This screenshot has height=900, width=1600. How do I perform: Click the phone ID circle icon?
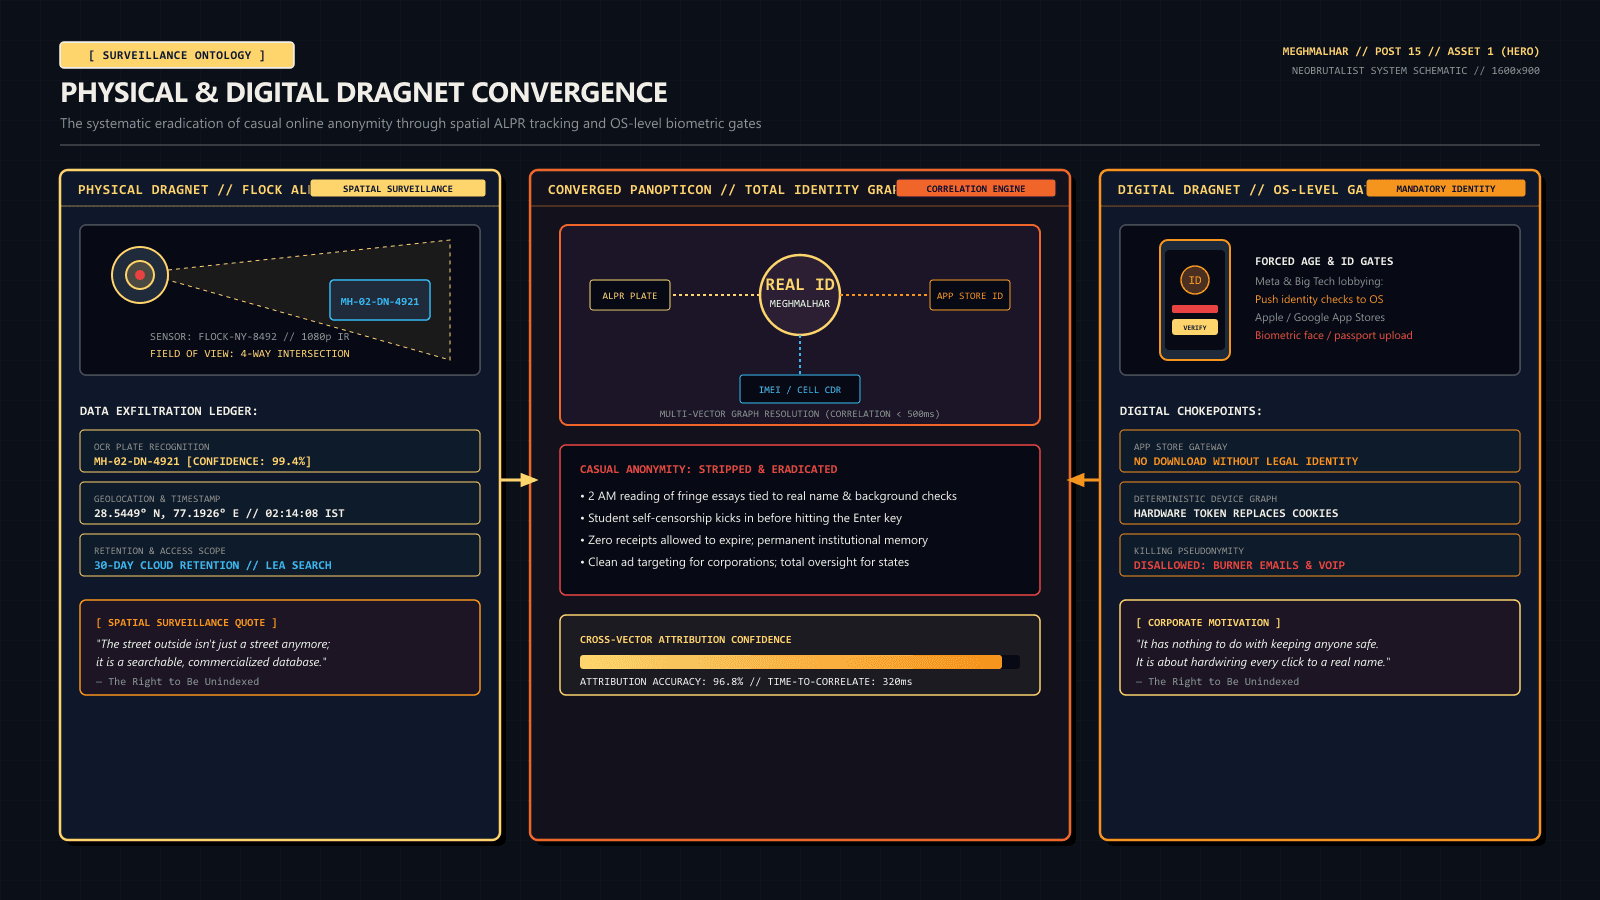(1195, 280)
